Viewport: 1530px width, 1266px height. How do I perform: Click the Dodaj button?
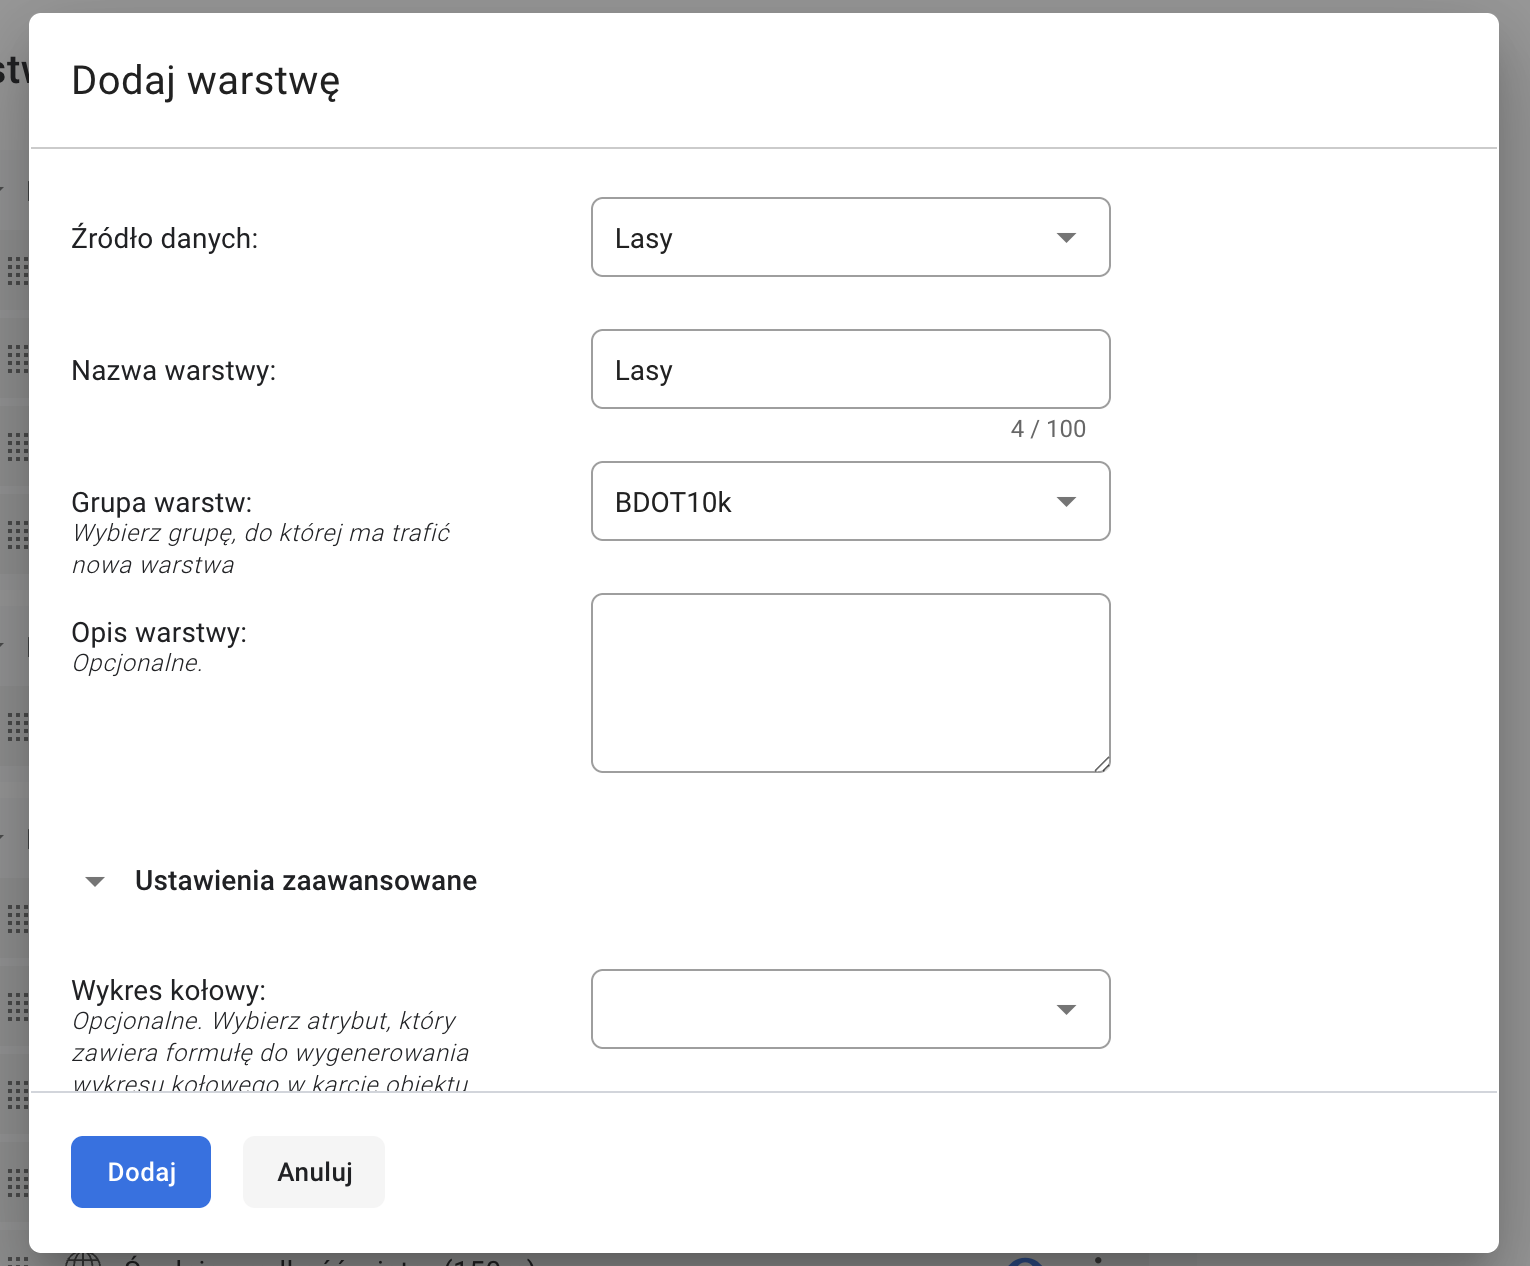tap(141, 1172)
